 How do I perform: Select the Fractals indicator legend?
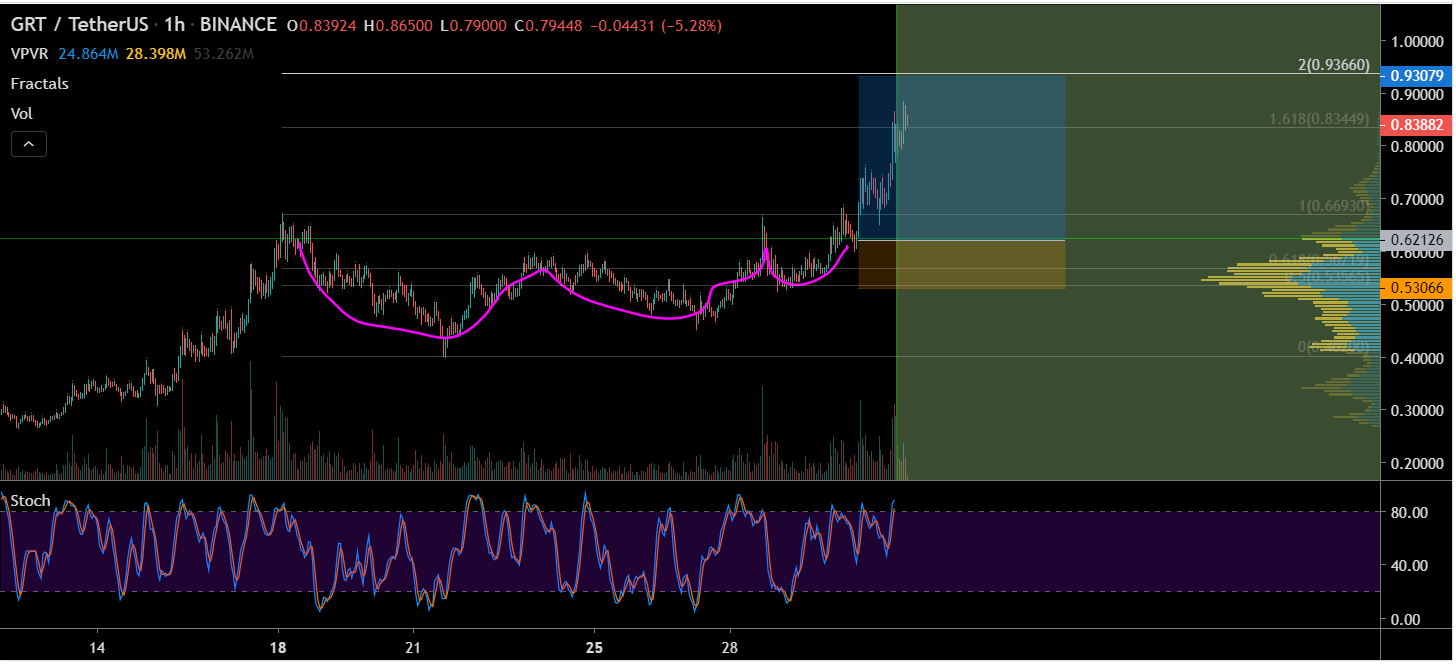tap(38, 84)
